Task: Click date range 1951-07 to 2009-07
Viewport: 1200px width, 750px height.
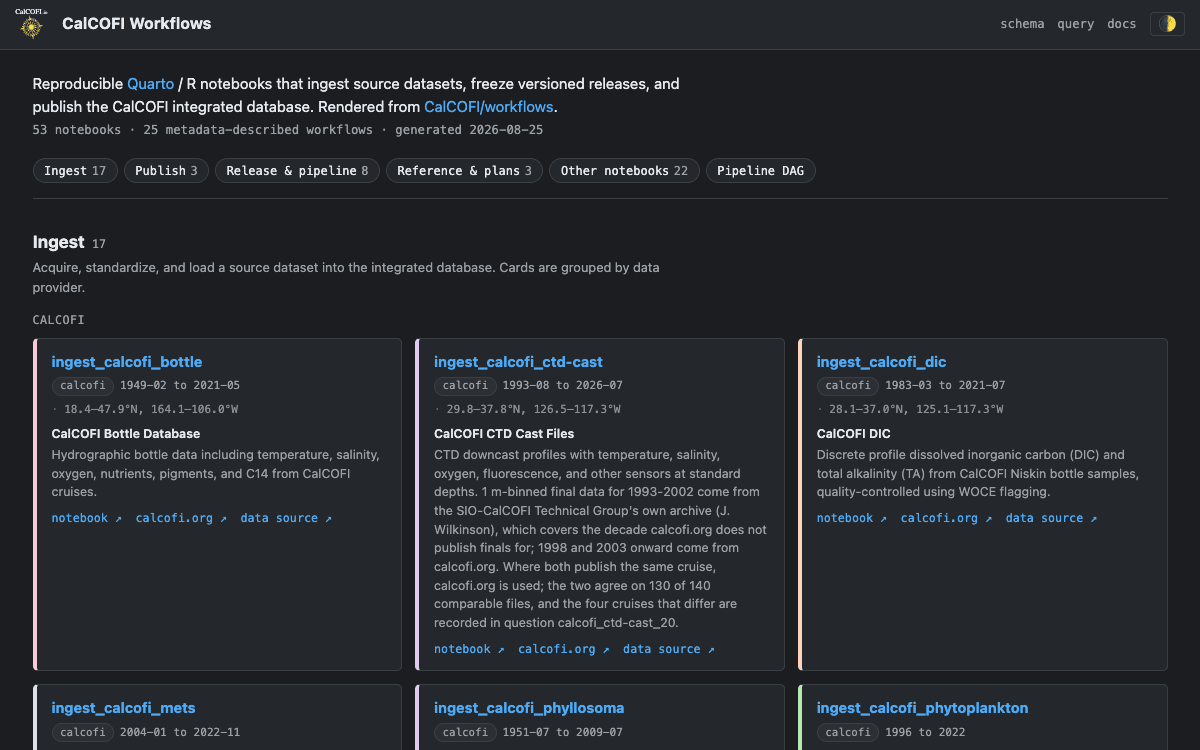Action: (563, 732)
